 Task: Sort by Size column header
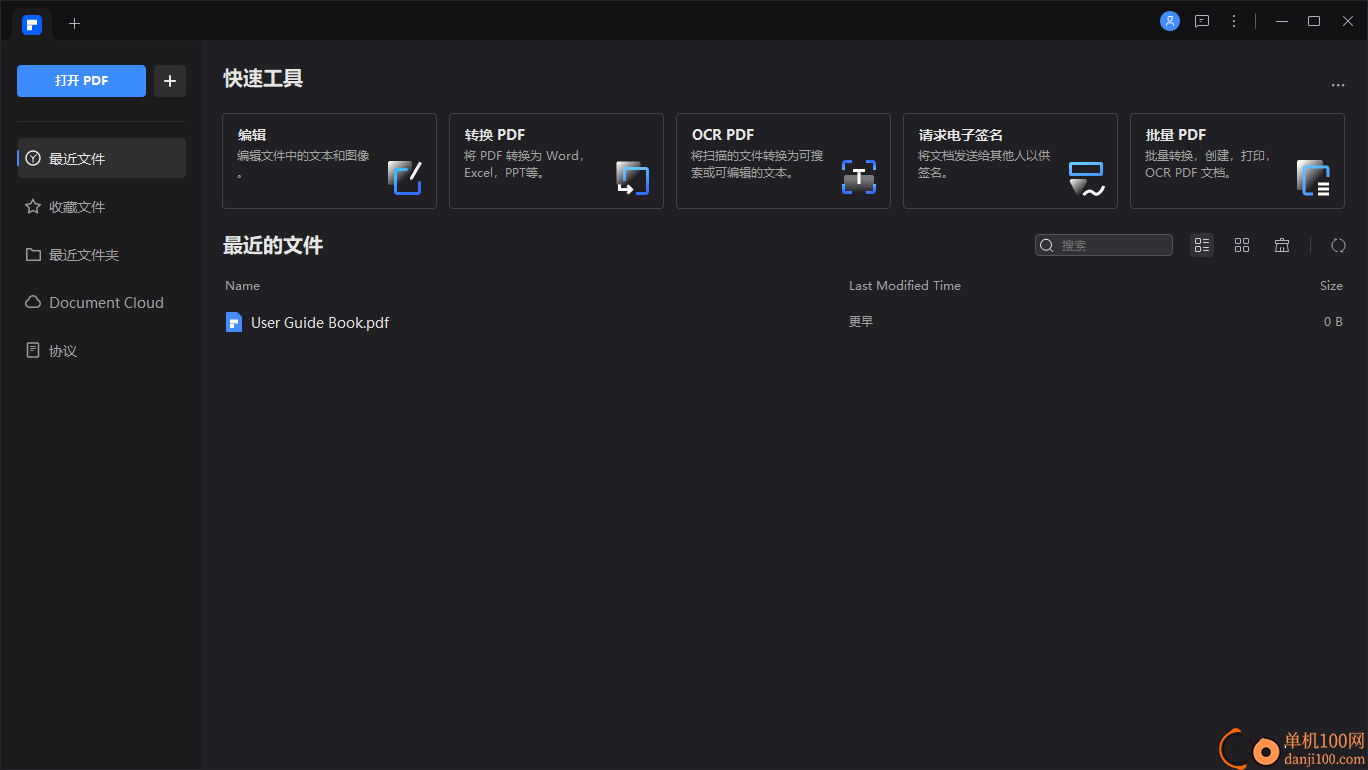point(1331,286)
